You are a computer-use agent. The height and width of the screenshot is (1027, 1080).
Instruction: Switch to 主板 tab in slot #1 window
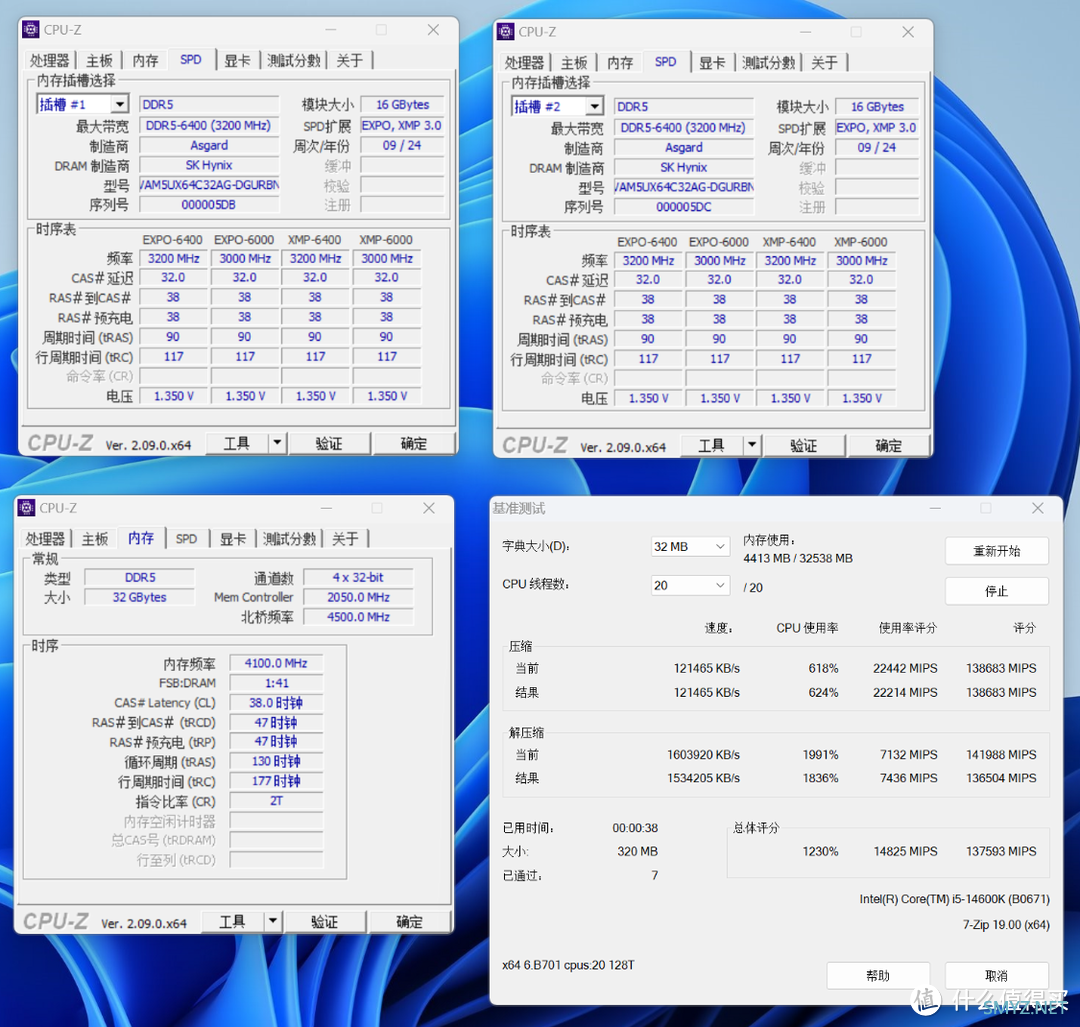(x=99, y=61)
